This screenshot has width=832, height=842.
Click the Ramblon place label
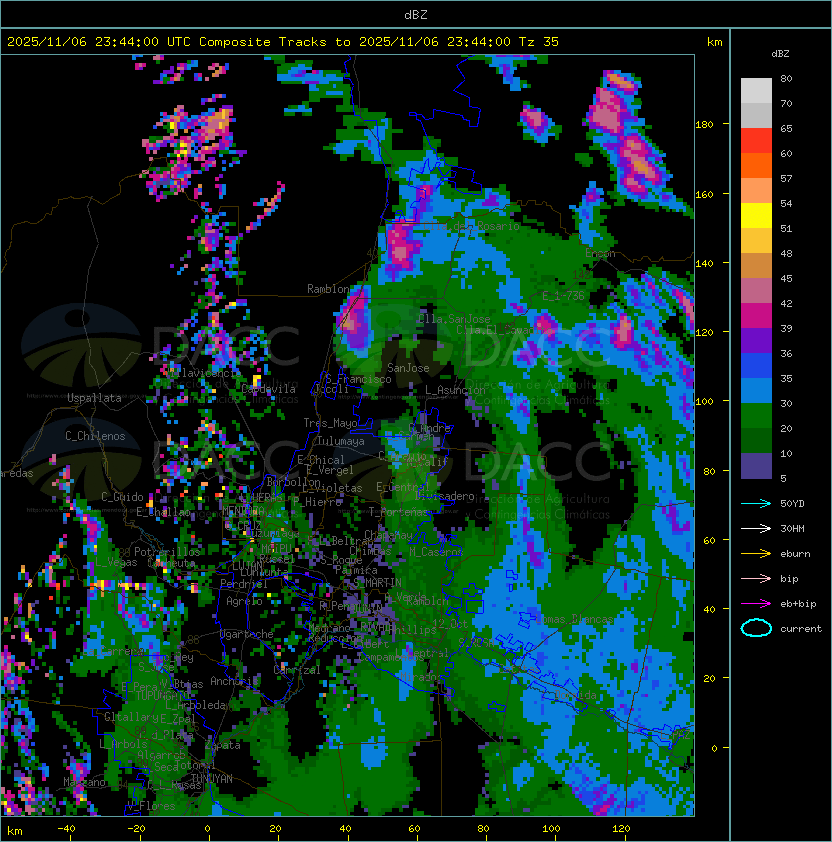point(328,289)
